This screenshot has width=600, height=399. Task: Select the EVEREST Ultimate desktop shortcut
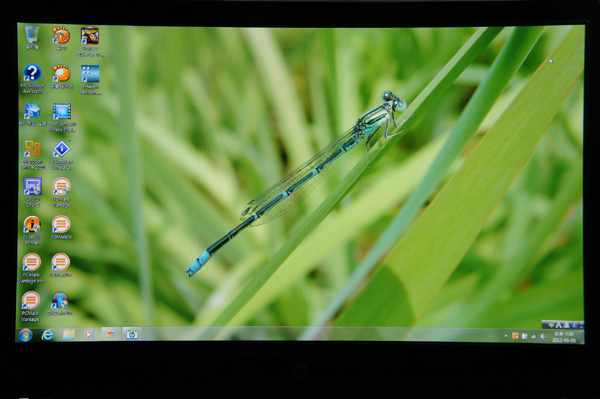32,230
